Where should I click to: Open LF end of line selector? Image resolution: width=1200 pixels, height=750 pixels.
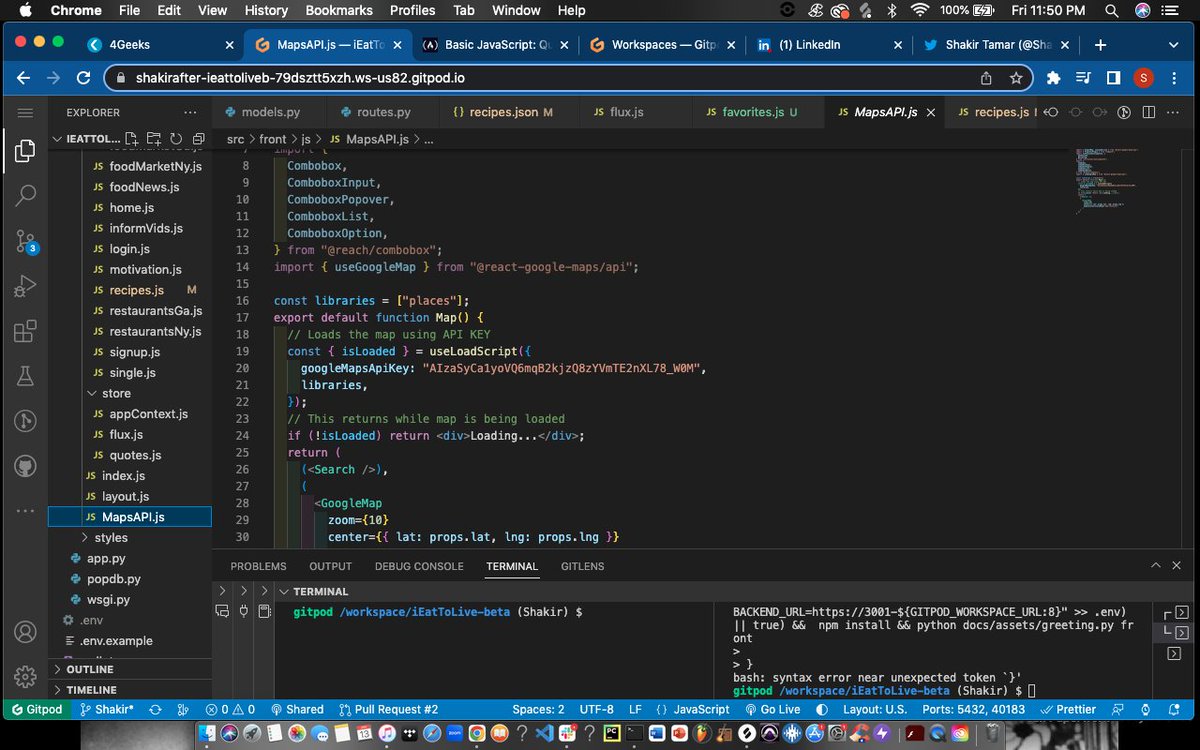pos(635,709)
